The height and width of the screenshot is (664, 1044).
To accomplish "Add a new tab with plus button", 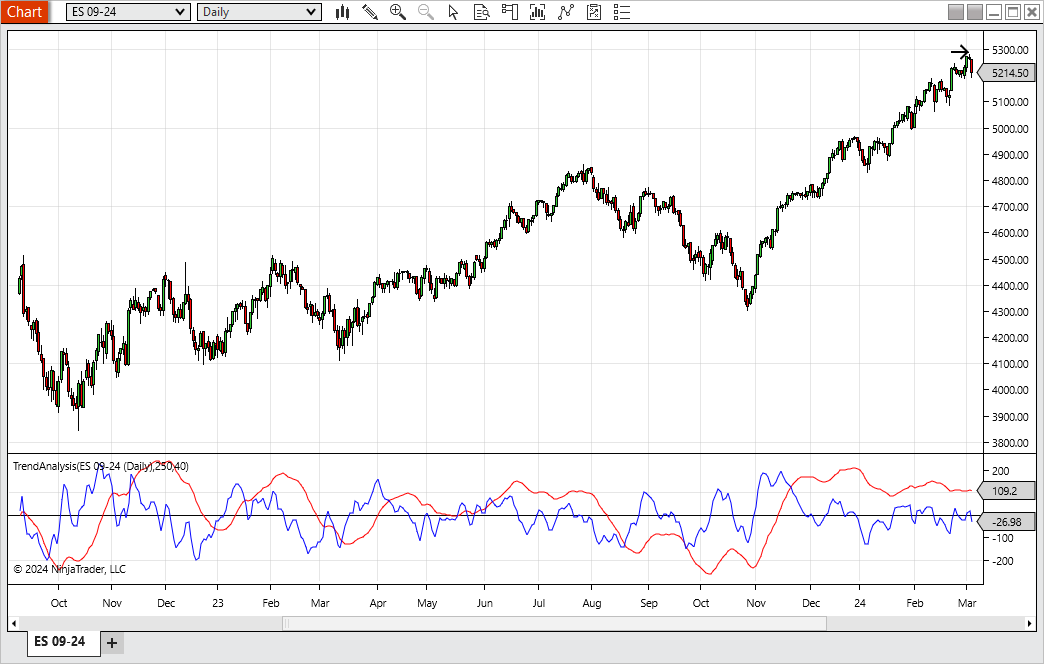I will pyautogui.click(x=113, y=643).
